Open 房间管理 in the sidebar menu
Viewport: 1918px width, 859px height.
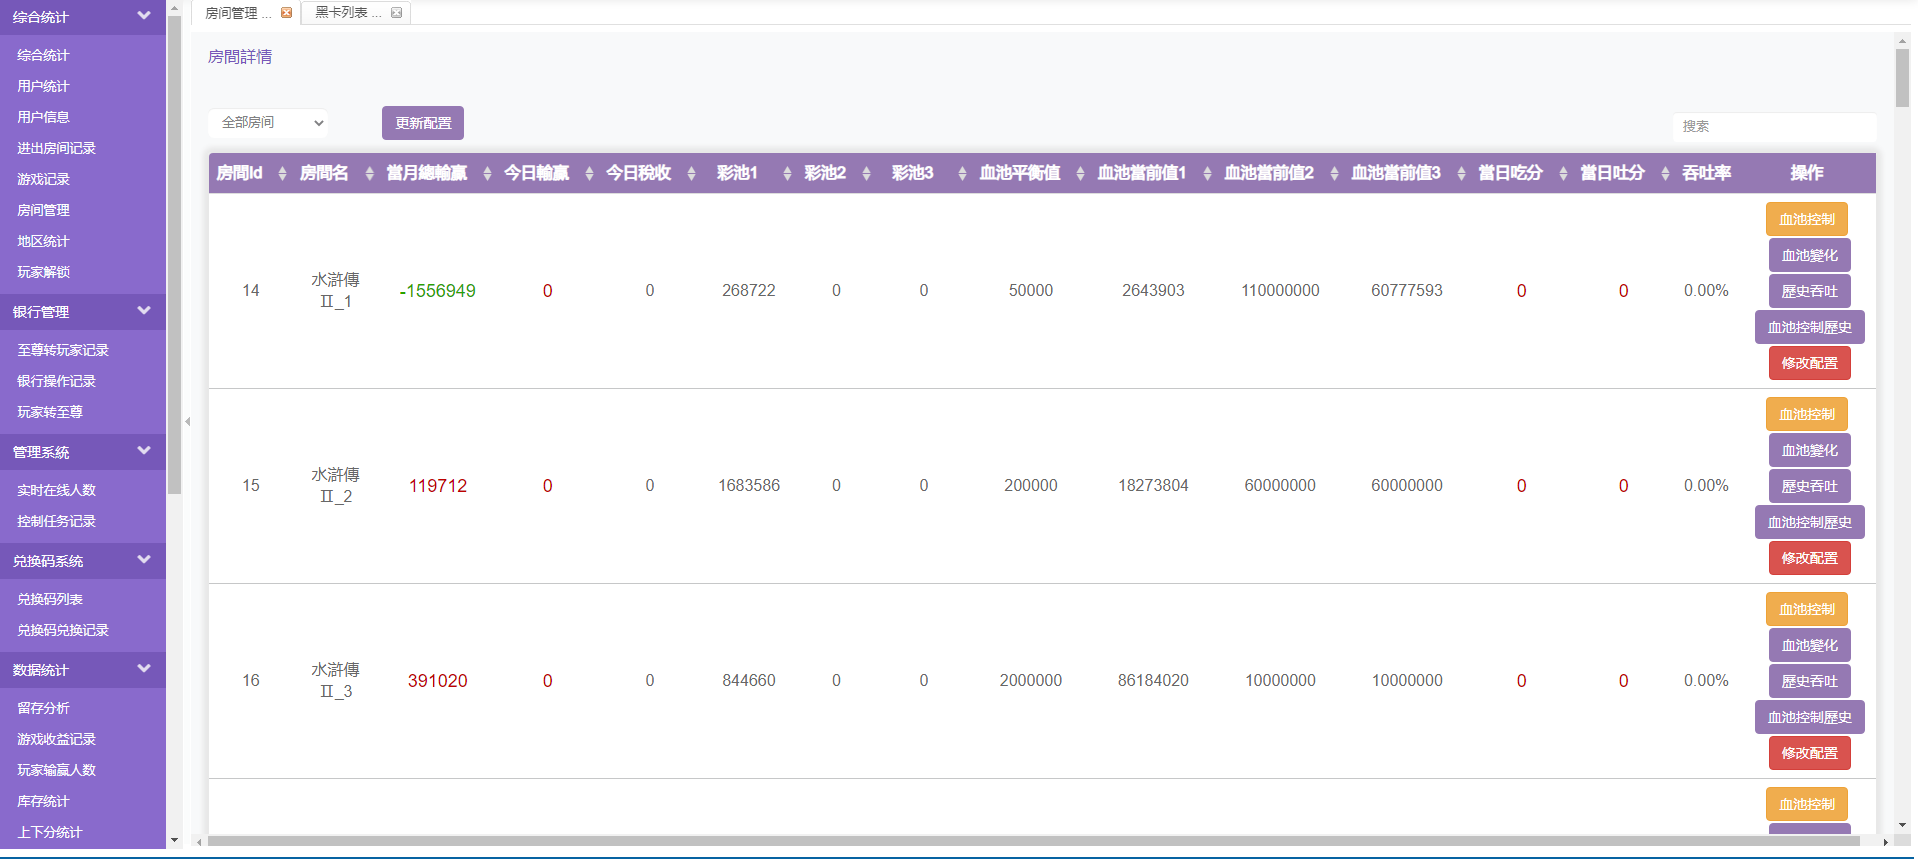click(x=44, y=210)
